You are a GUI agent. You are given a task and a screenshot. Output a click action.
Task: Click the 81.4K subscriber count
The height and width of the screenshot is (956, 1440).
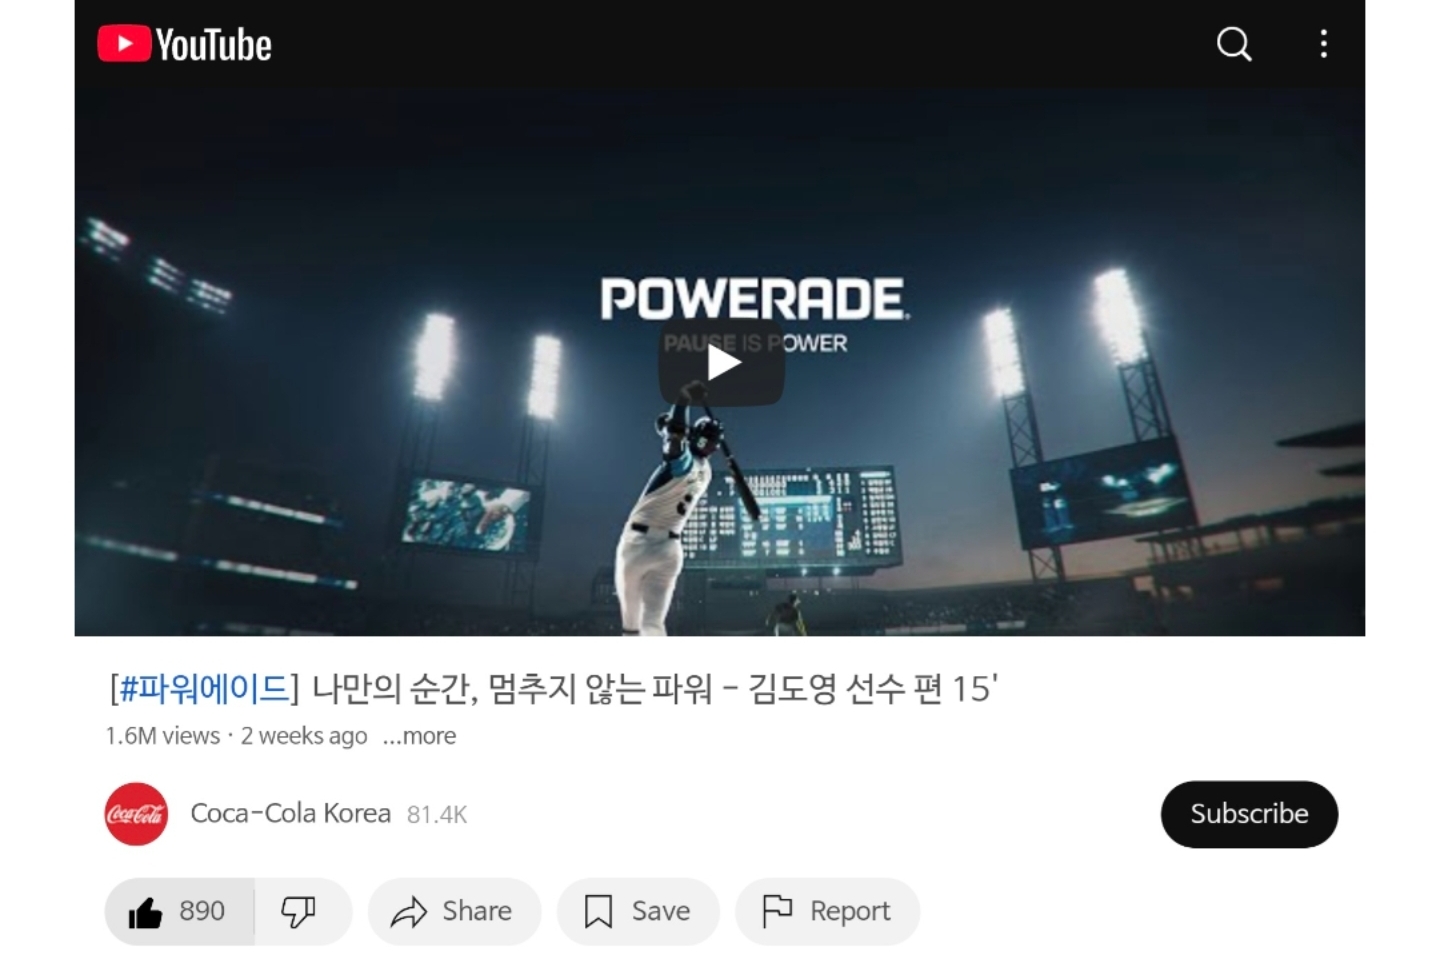coord(437,815)
